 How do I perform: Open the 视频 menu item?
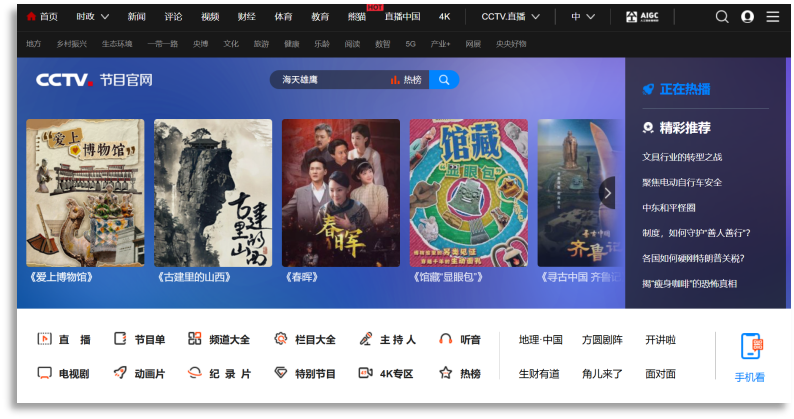pyautogui.click(x=210, y=17)
